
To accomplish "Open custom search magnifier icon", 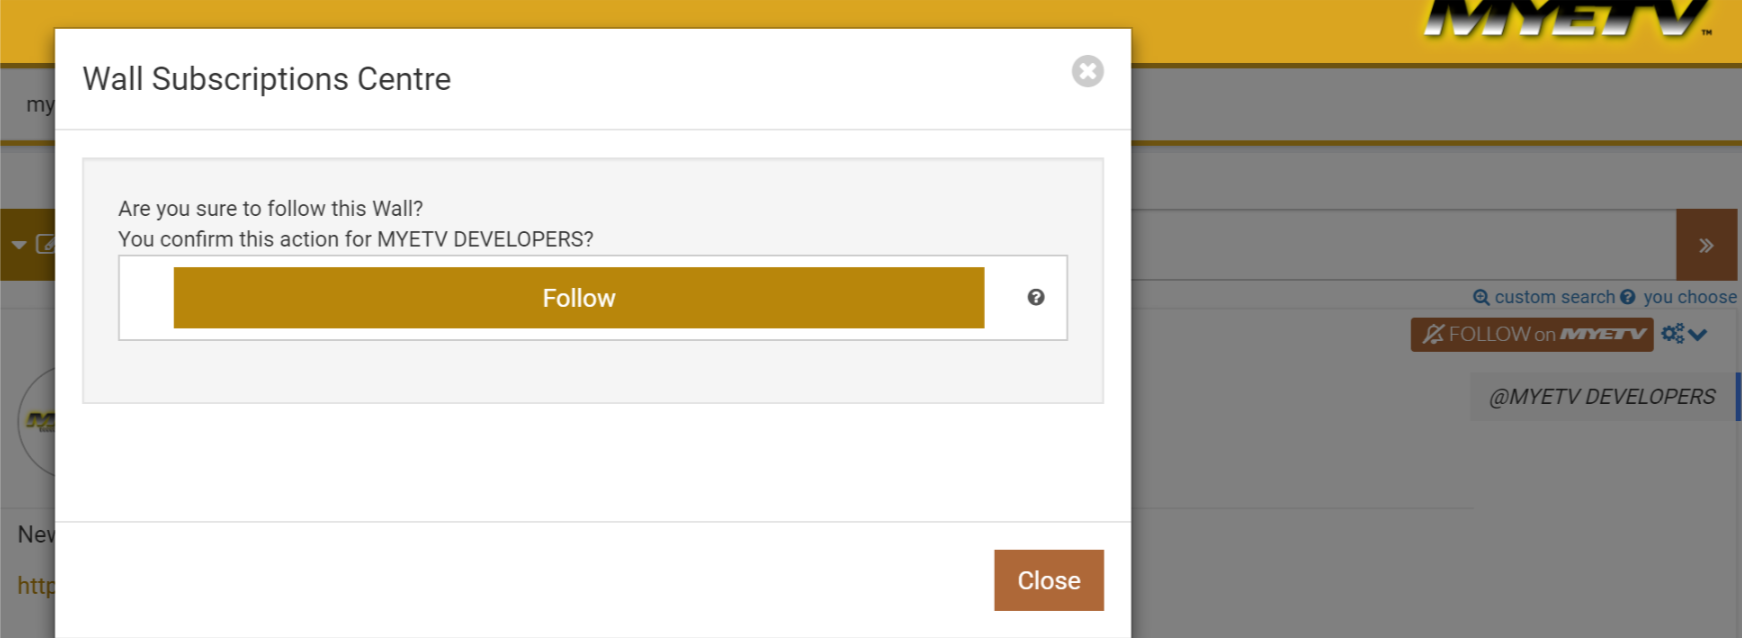I will 1481,297.
